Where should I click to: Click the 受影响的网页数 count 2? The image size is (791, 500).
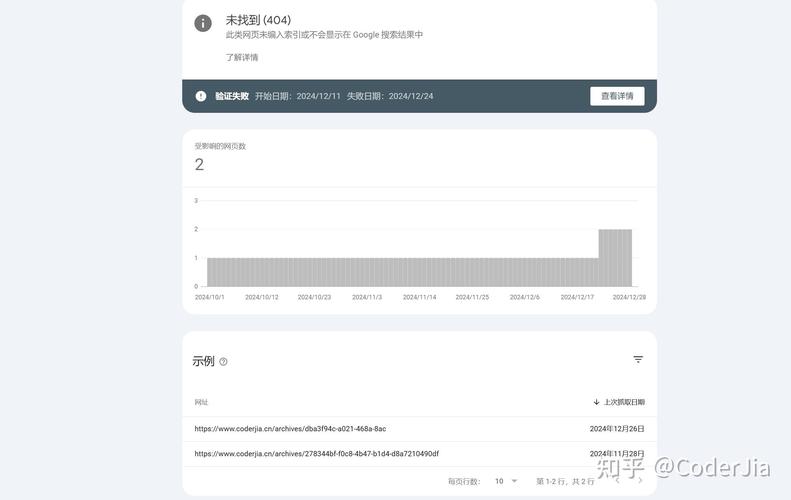[x=199, y=164]
